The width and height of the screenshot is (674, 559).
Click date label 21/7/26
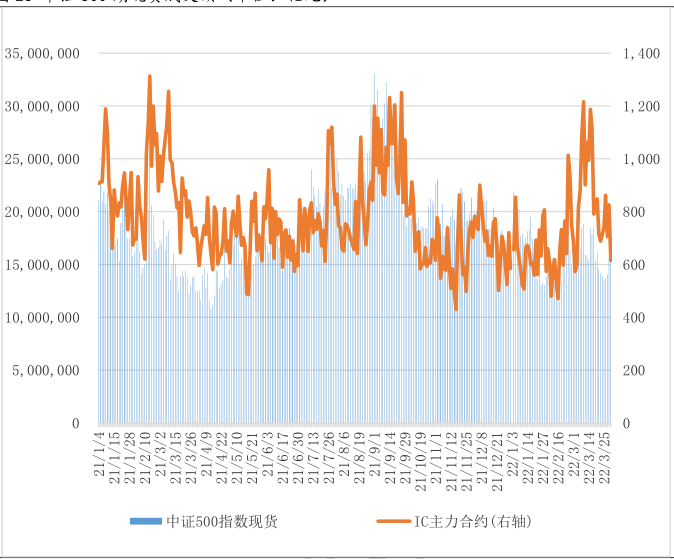329,458
